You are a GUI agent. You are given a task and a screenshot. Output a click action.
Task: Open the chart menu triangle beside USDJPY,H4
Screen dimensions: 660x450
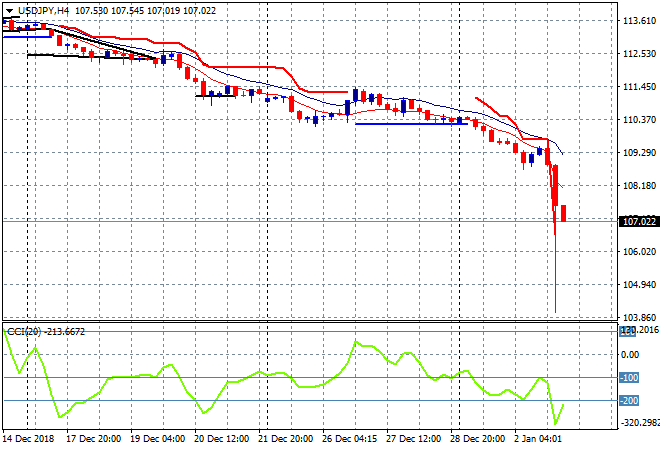click(9, 11)
